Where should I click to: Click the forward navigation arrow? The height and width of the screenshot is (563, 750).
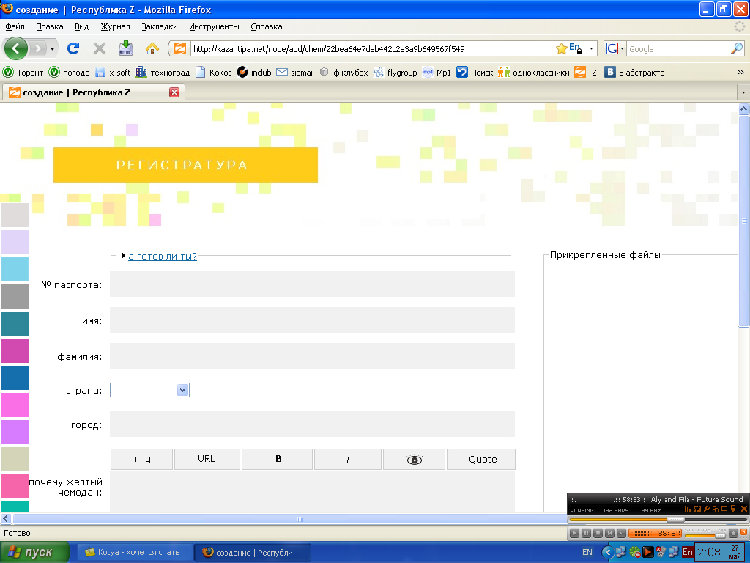tap(38, 48)
